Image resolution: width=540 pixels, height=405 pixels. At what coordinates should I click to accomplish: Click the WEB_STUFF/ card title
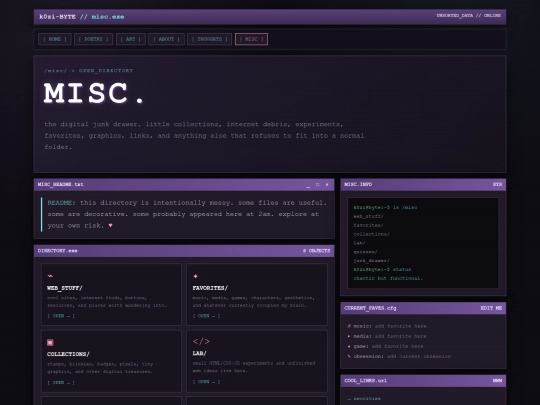65,288
